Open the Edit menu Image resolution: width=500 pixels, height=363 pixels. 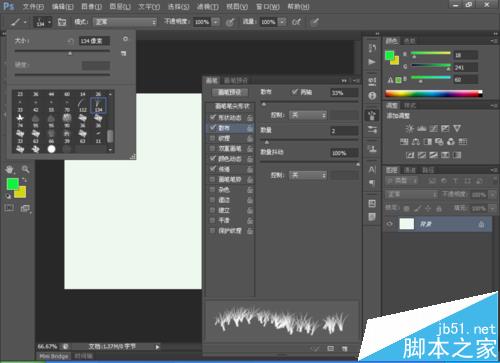pos(63,6)
